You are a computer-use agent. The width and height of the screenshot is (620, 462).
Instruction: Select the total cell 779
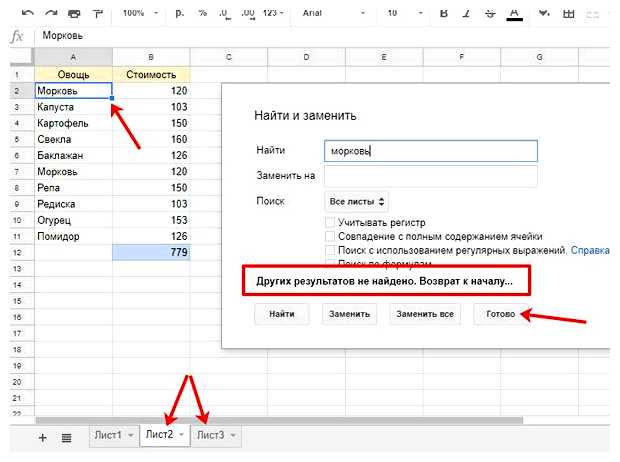(x=151, y=252)
